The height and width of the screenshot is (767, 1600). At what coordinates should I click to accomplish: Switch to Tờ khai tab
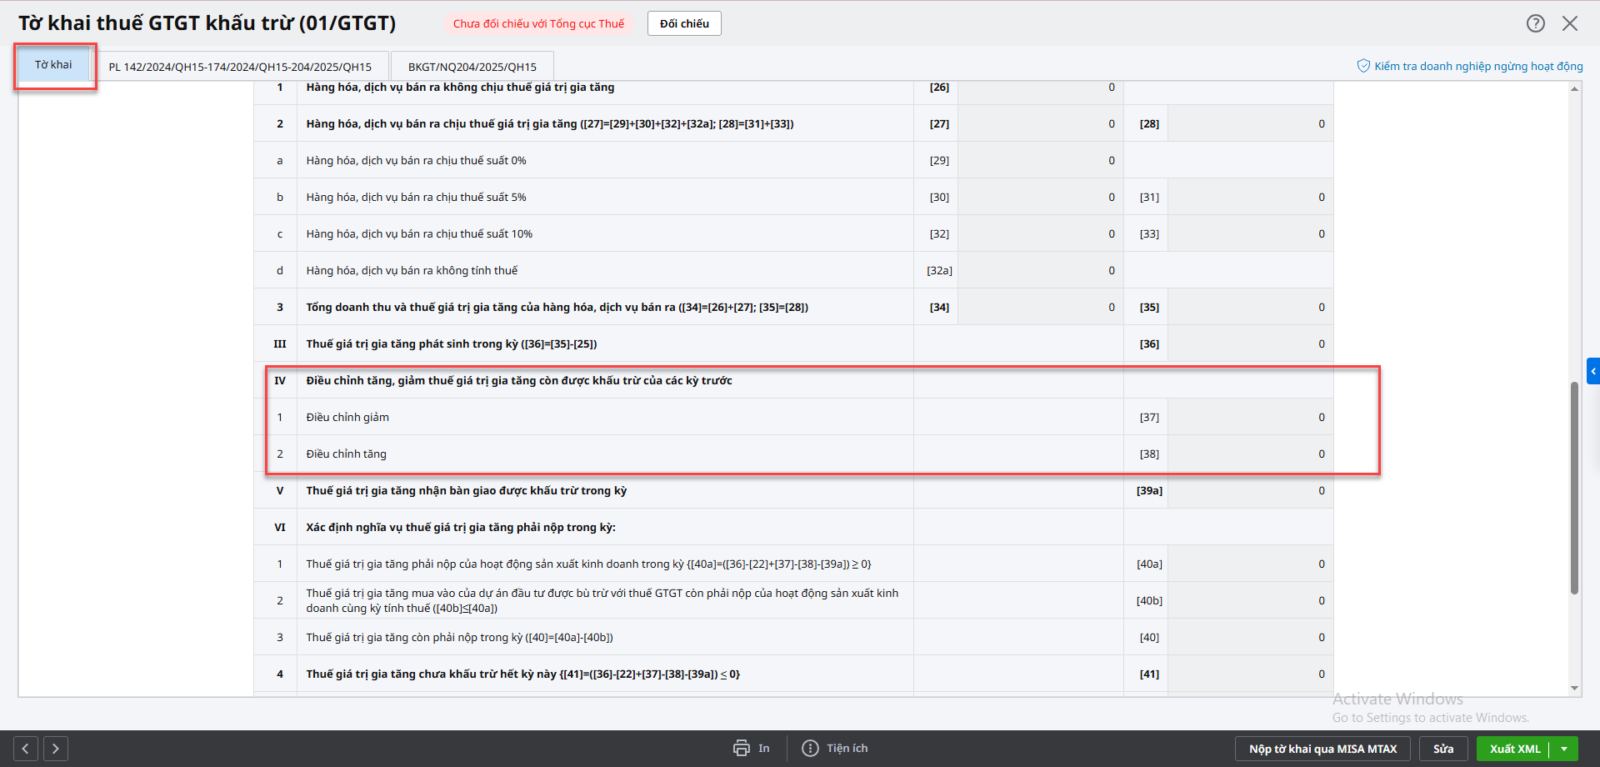54,65
